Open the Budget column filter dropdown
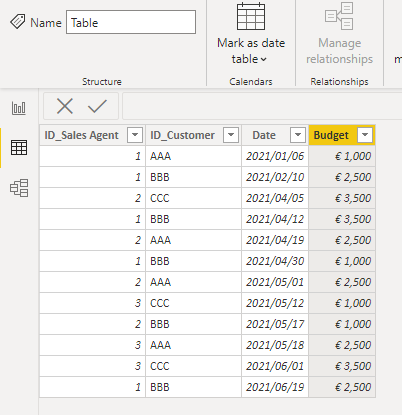 click(x=365, y=135)
